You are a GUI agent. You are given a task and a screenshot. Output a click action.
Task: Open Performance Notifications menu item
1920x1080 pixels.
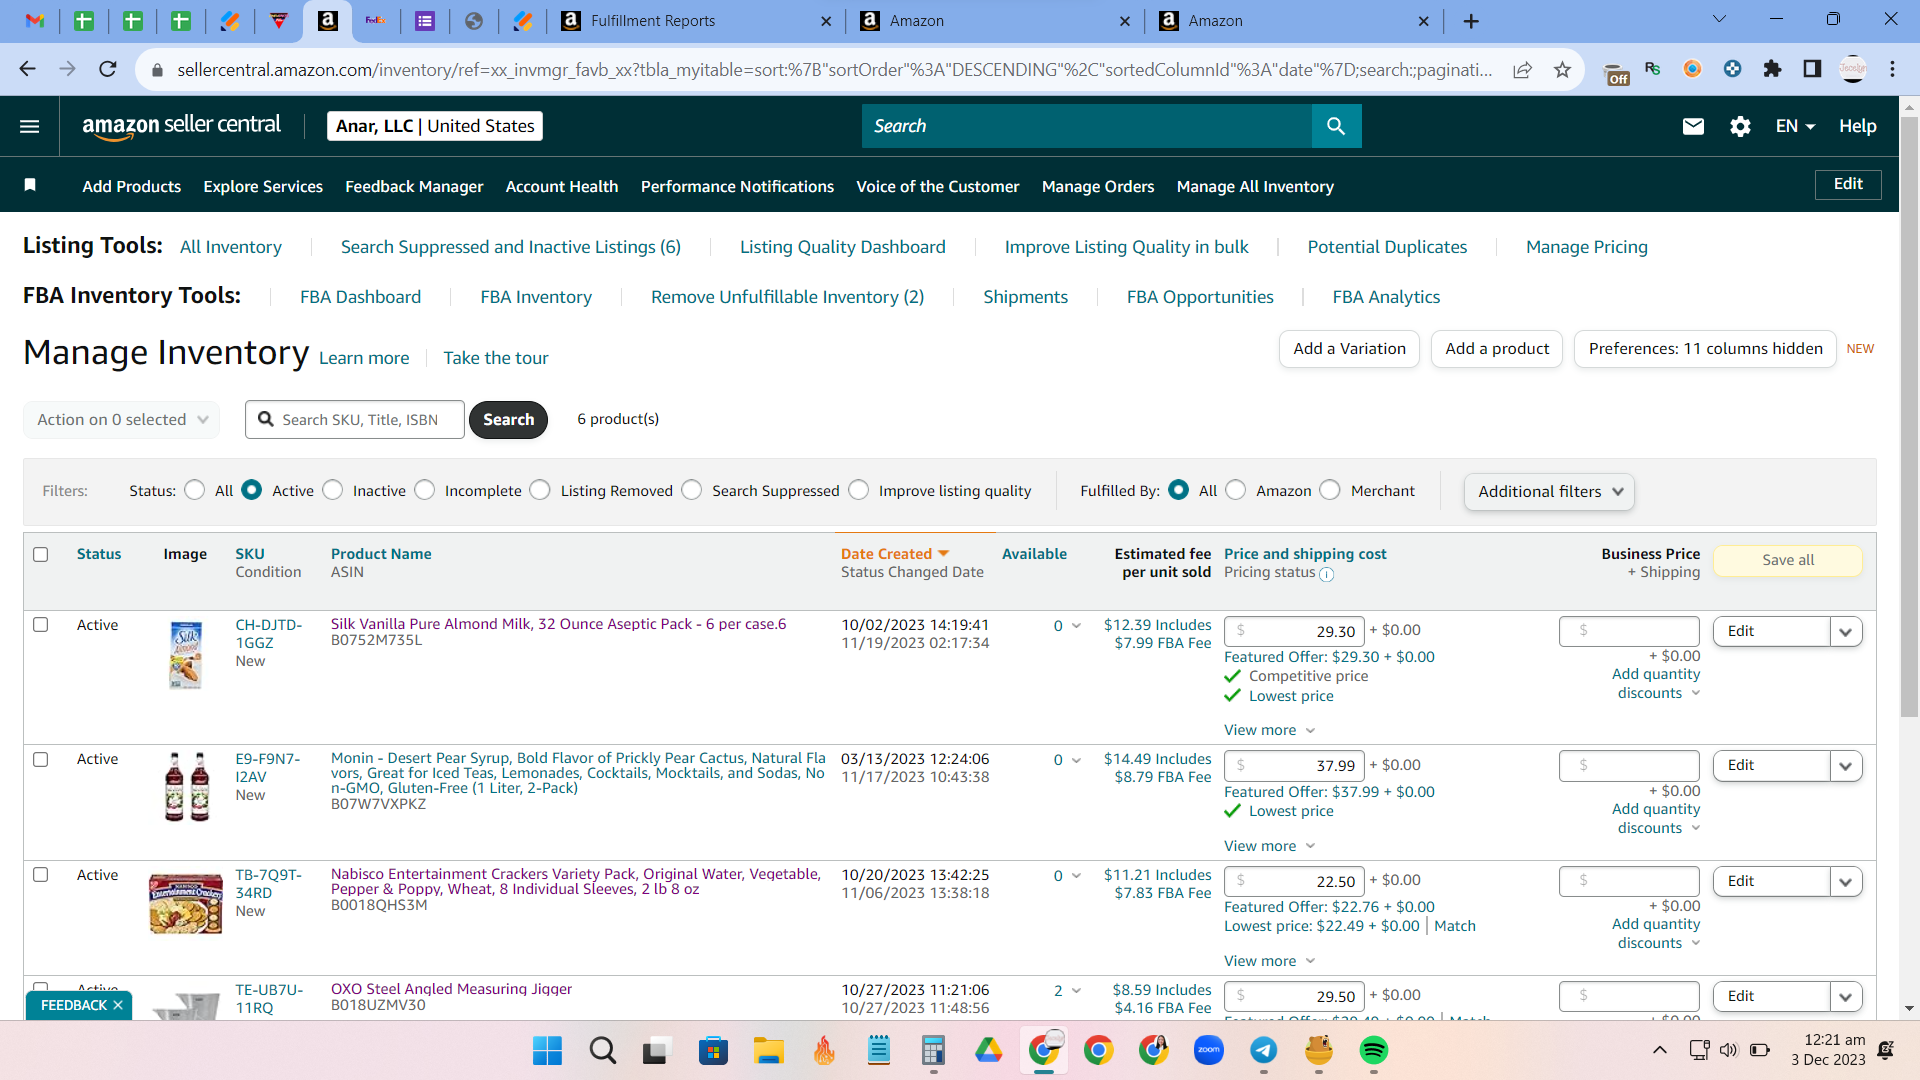pos(737,186)
